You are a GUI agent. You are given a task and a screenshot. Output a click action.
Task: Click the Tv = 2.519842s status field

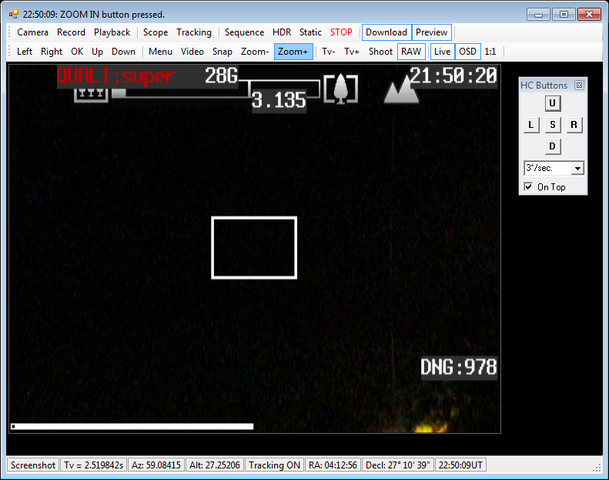tap(93, 465)
